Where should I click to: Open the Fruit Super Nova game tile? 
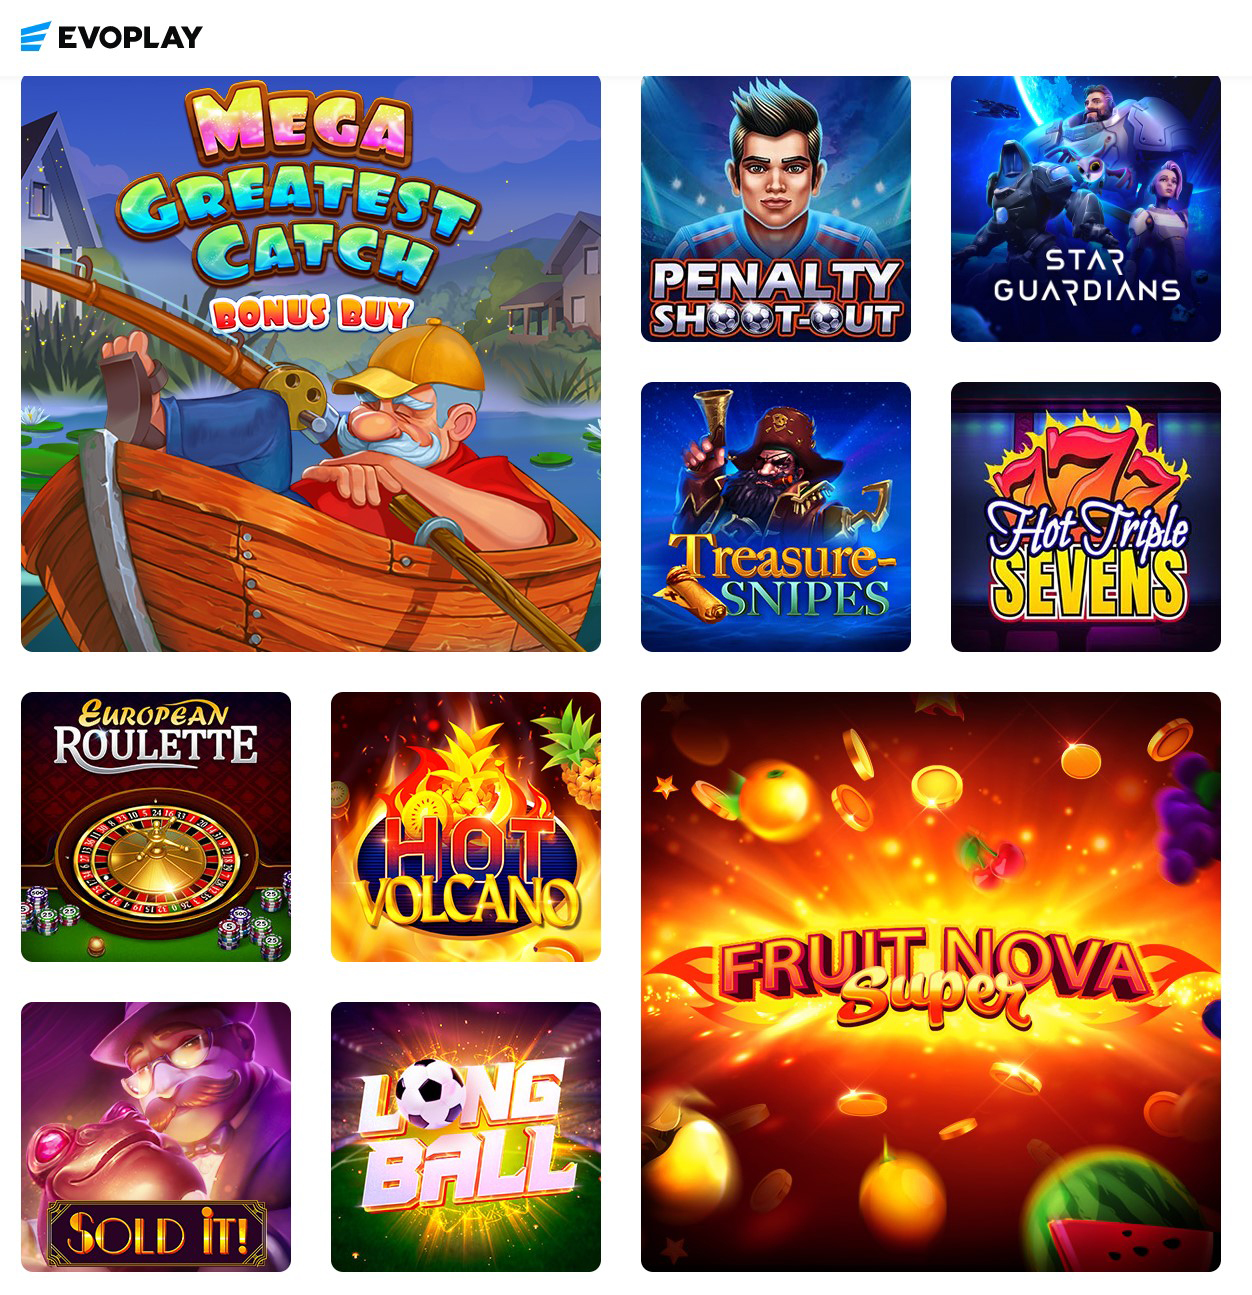pyautogui.click(x=931, y=982)
